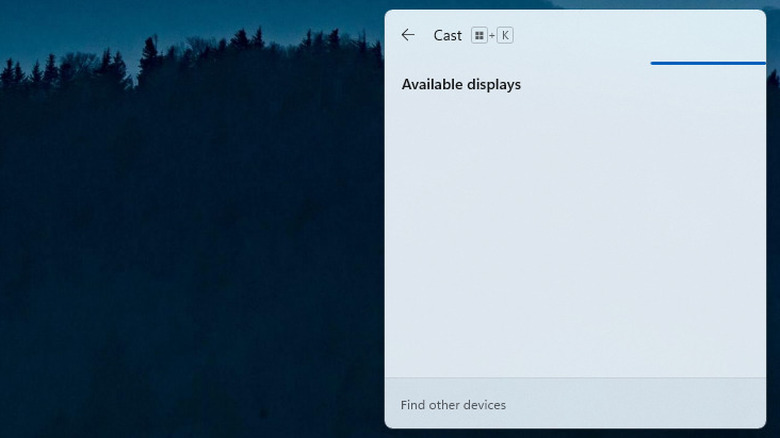Click the Windows logo key icon
This screenshot has width=780, height=438.
point(479,35)
